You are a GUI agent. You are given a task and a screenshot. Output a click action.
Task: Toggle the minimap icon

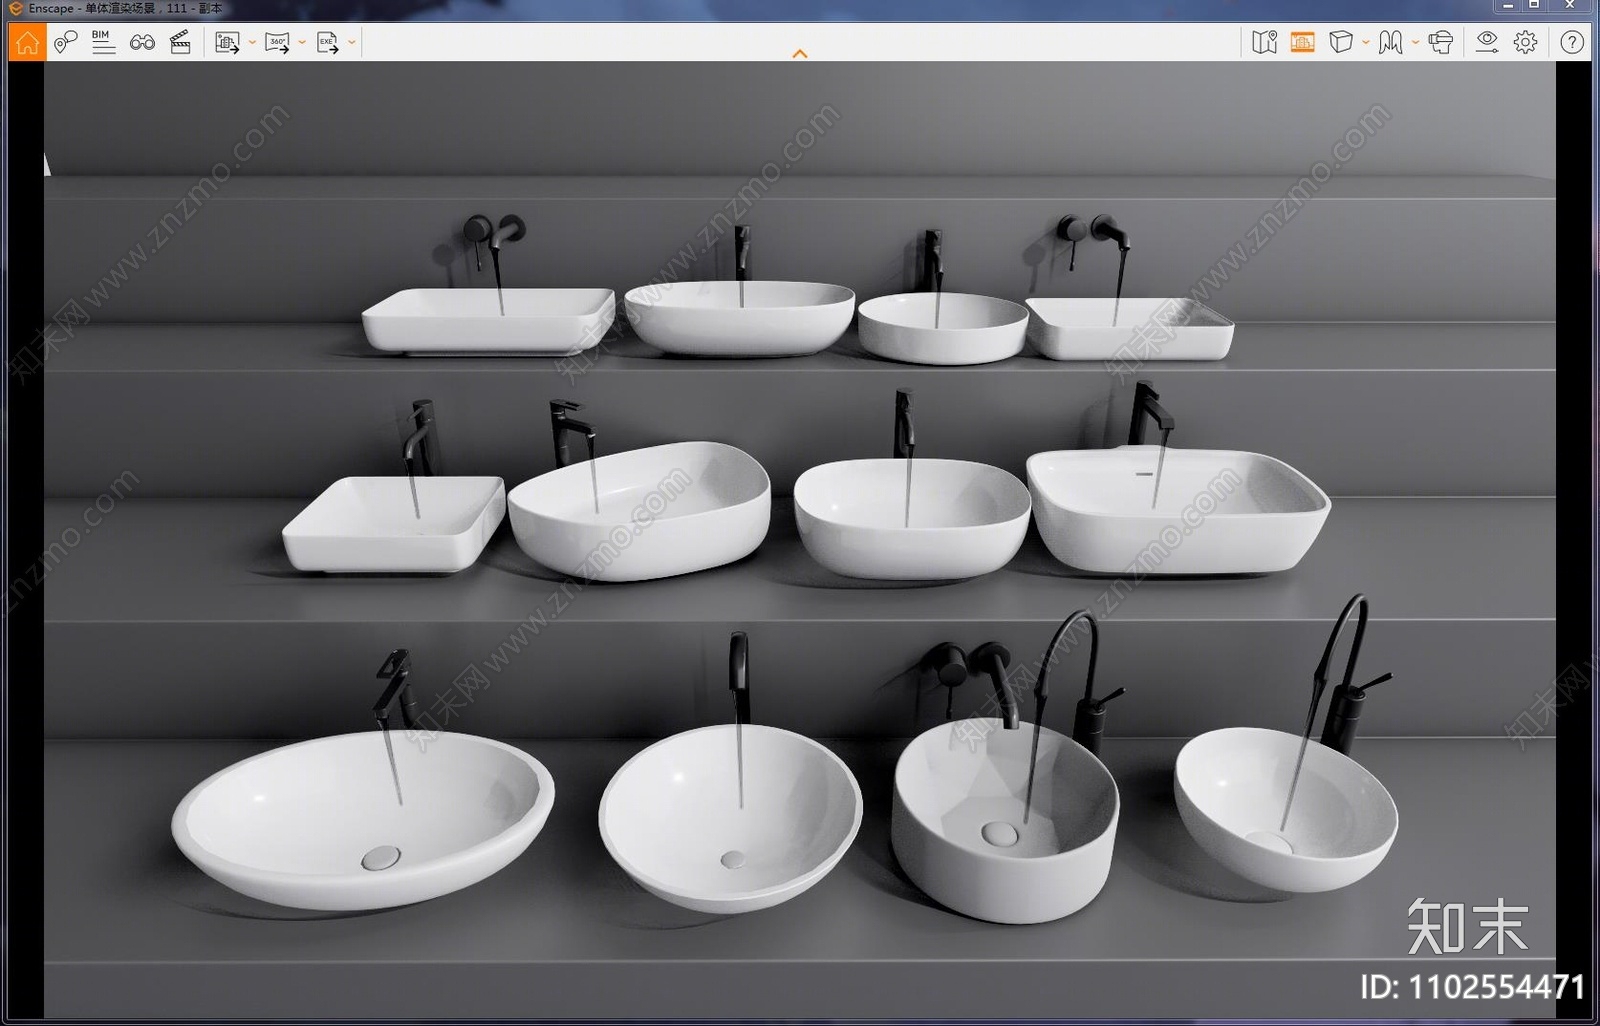pyautogui.click(x=1265, y=42)
